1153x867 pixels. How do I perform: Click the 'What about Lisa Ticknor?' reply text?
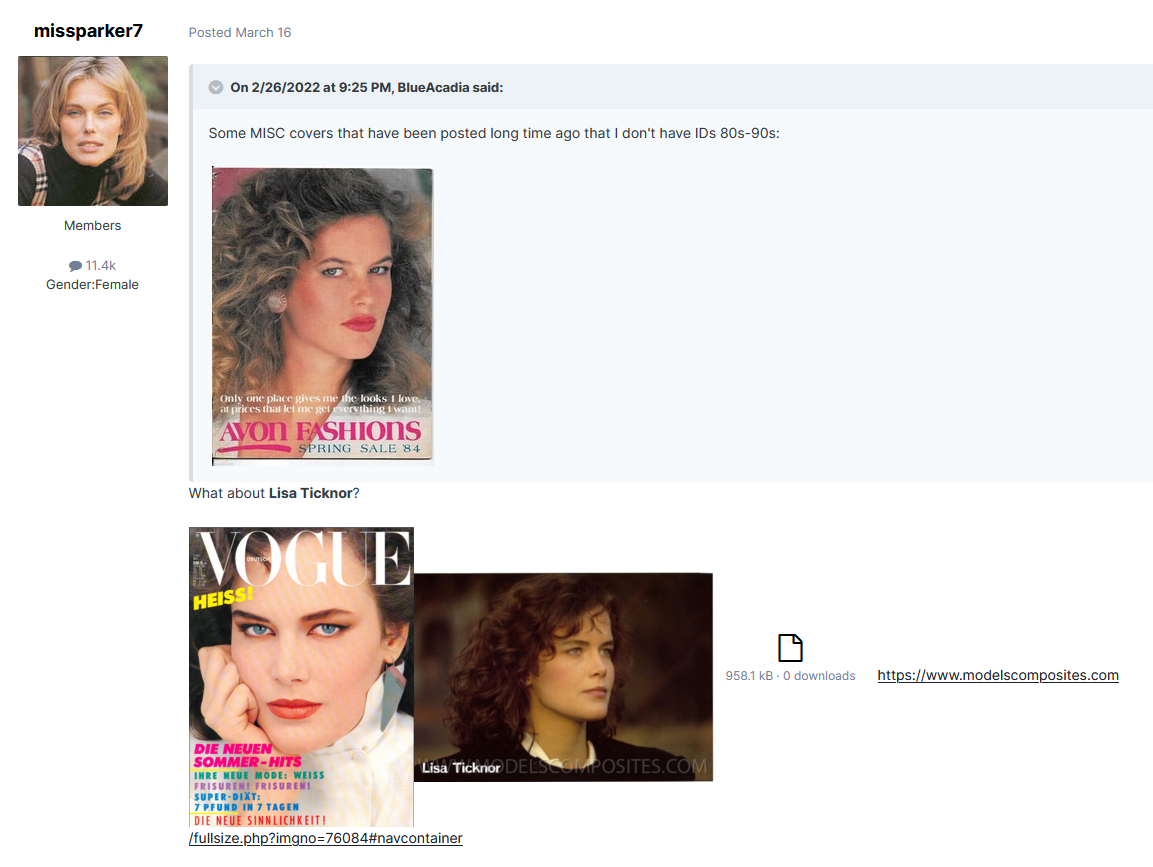tap(274, 493)
